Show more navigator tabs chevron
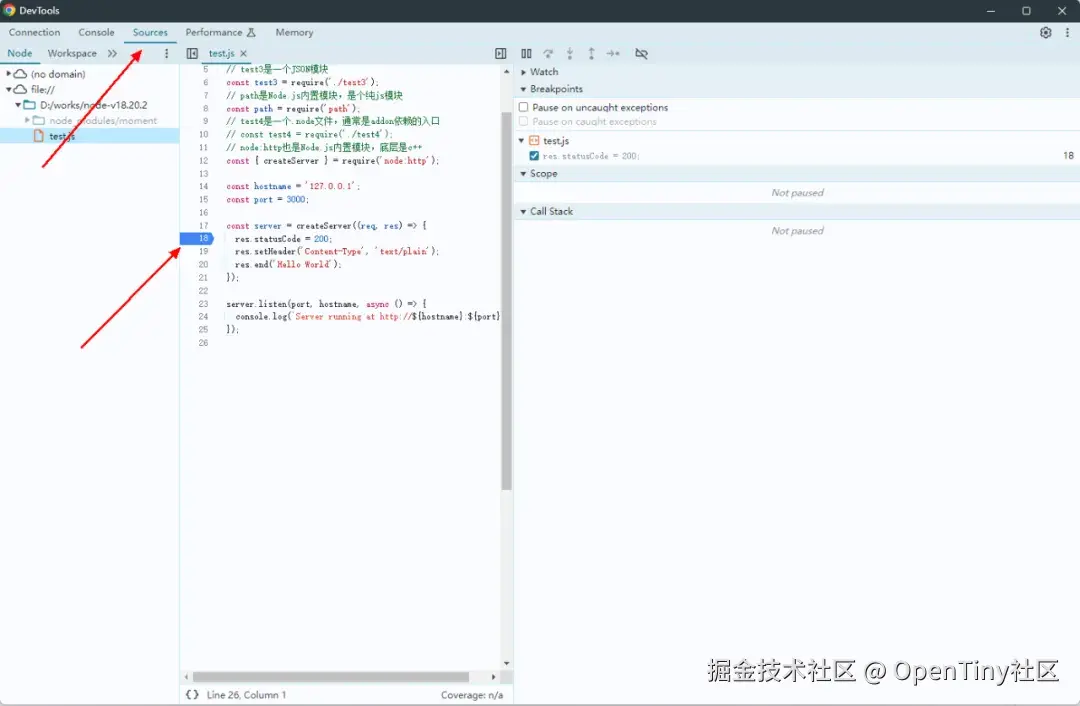The height and width of the screenshot is (706, 1080). tap(112, 53)
